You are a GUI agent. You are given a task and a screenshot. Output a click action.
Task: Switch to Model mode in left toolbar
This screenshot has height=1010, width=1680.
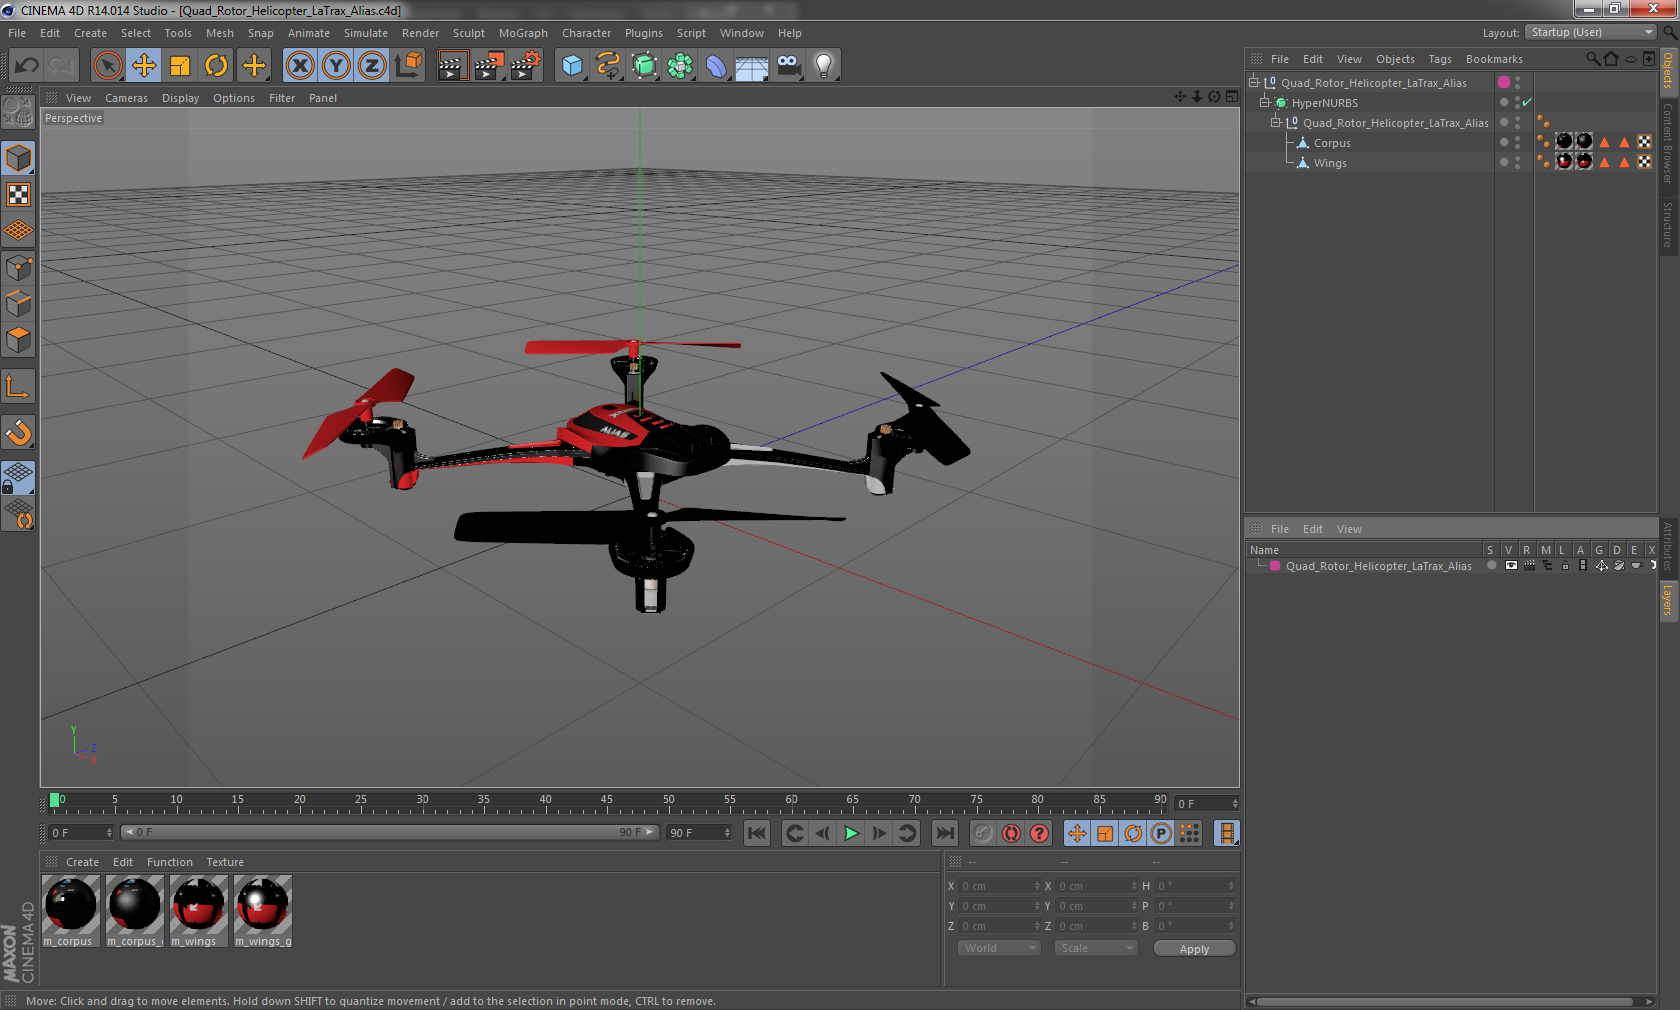coord(19,159)
